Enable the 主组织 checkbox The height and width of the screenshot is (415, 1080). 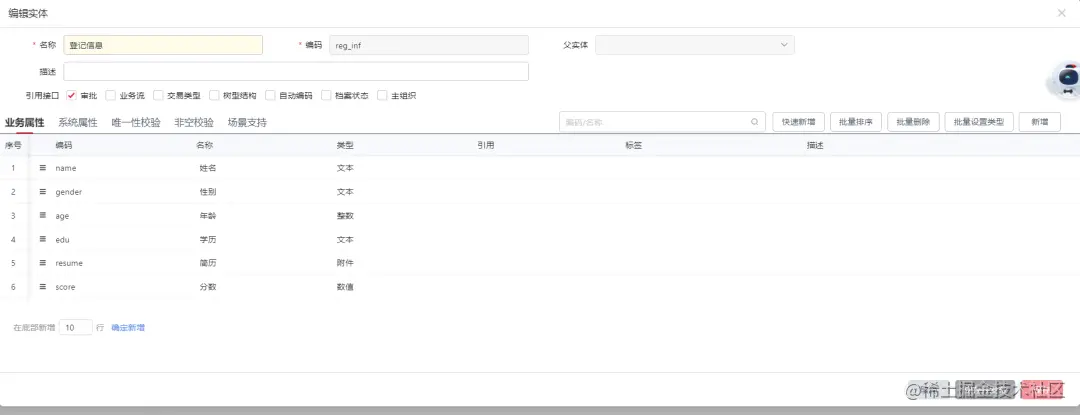[382, 96]
